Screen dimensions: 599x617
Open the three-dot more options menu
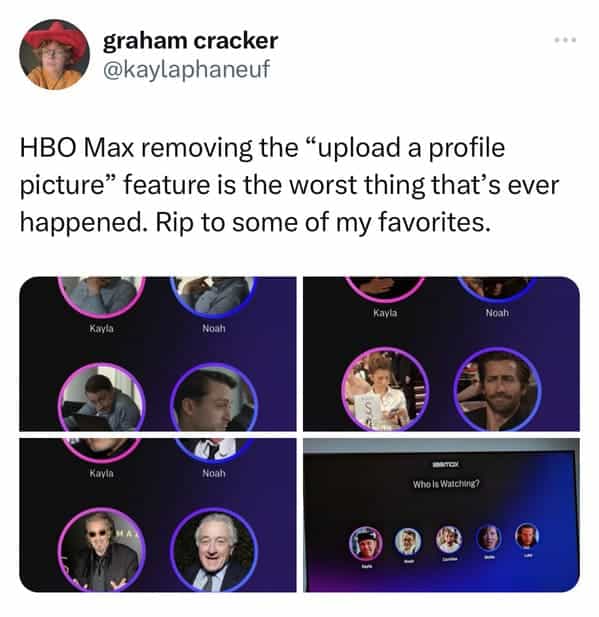[x=565, y=40]
